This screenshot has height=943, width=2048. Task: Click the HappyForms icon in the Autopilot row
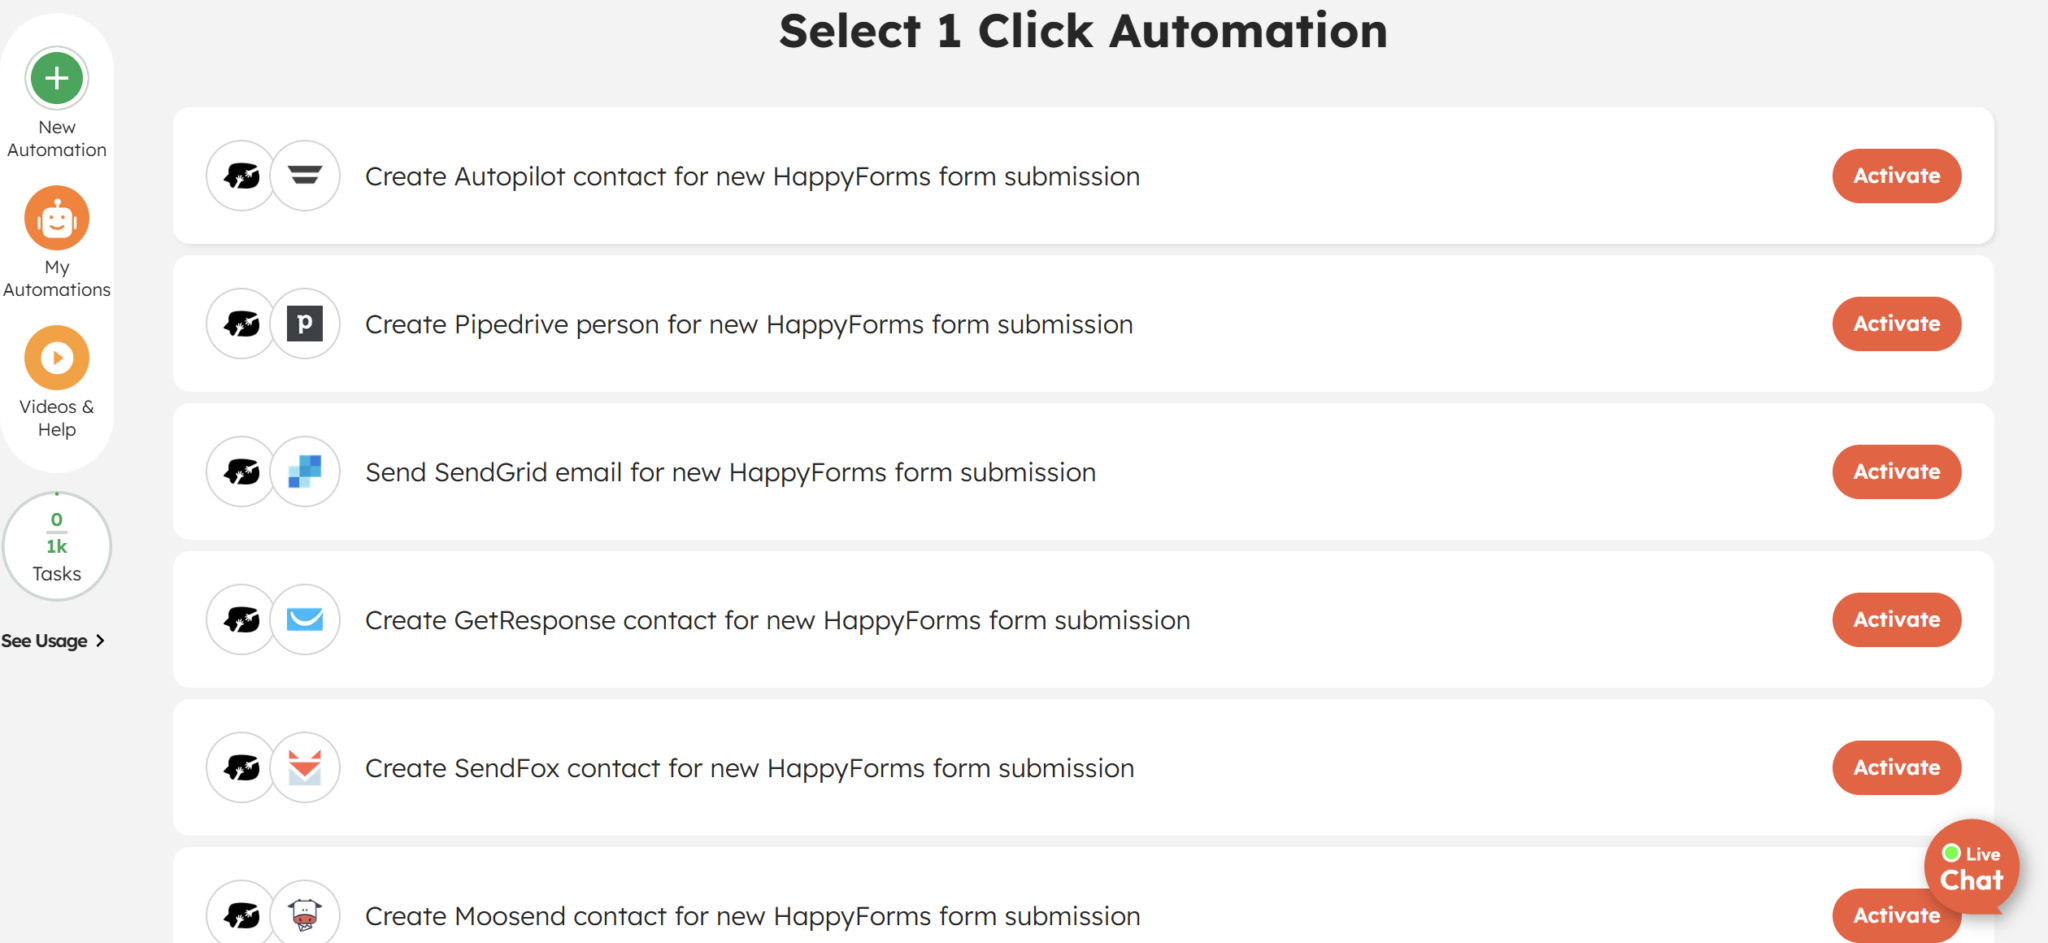(x=240, y=175)
